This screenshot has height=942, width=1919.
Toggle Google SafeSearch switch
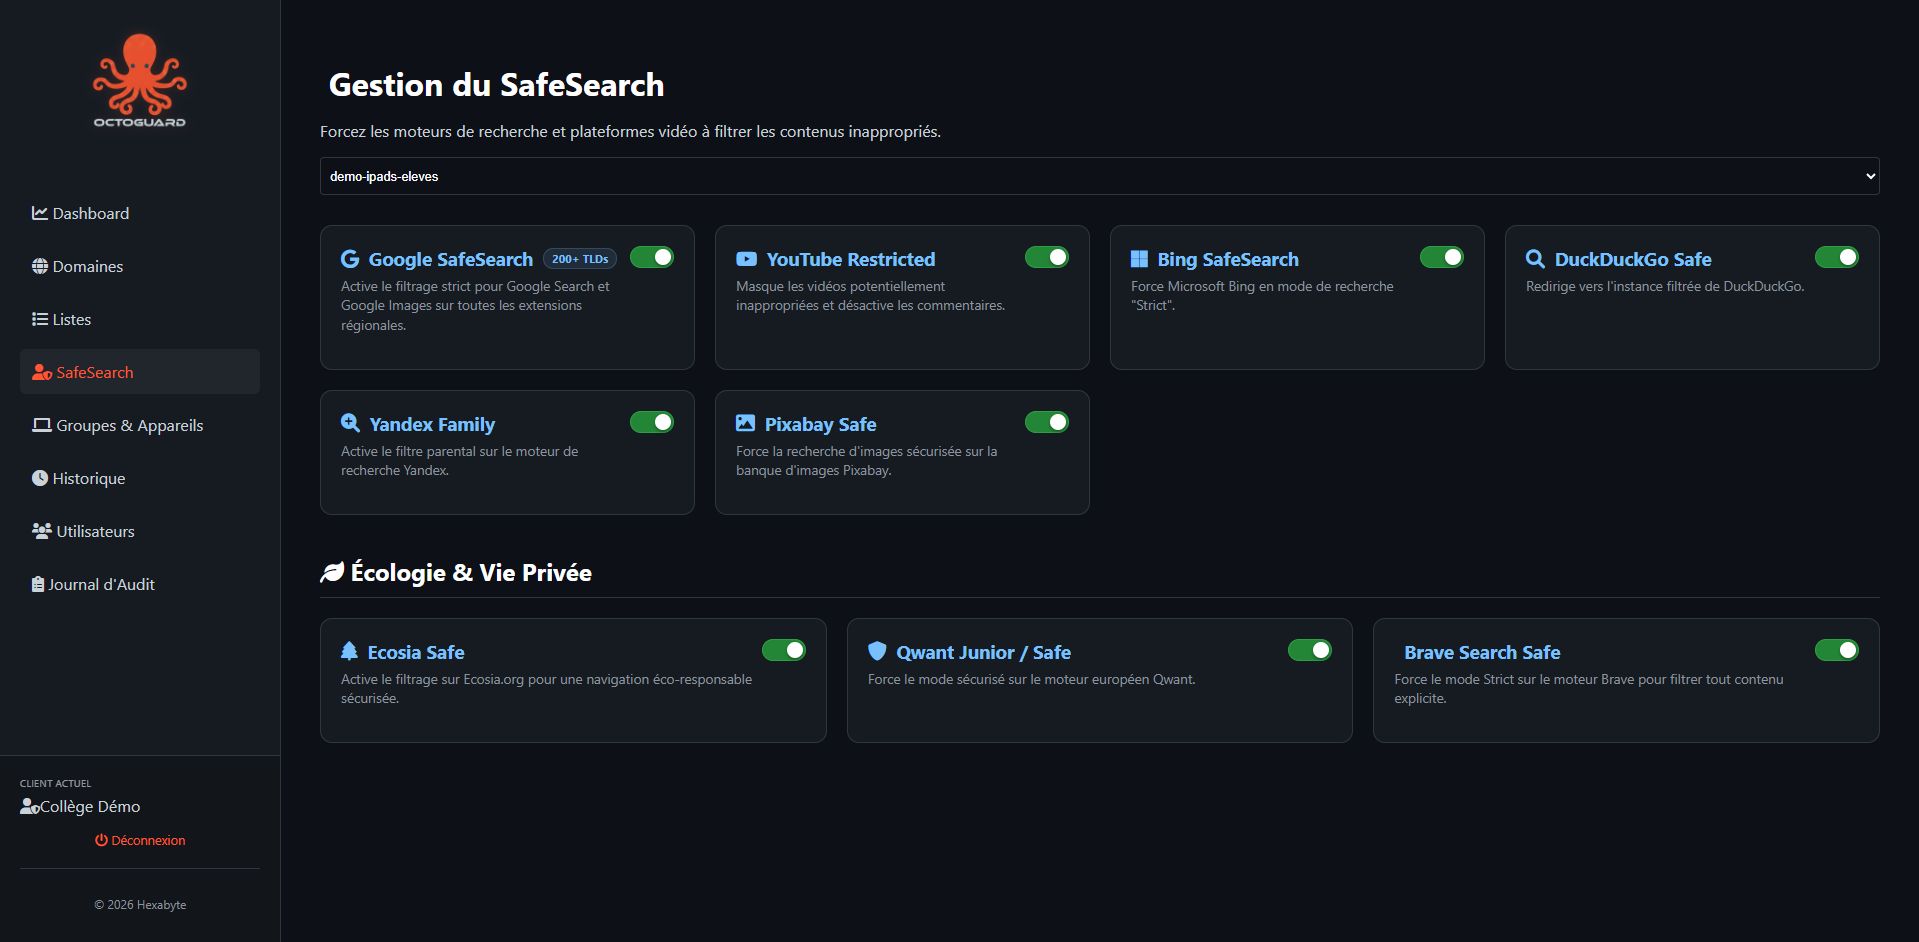652,257
